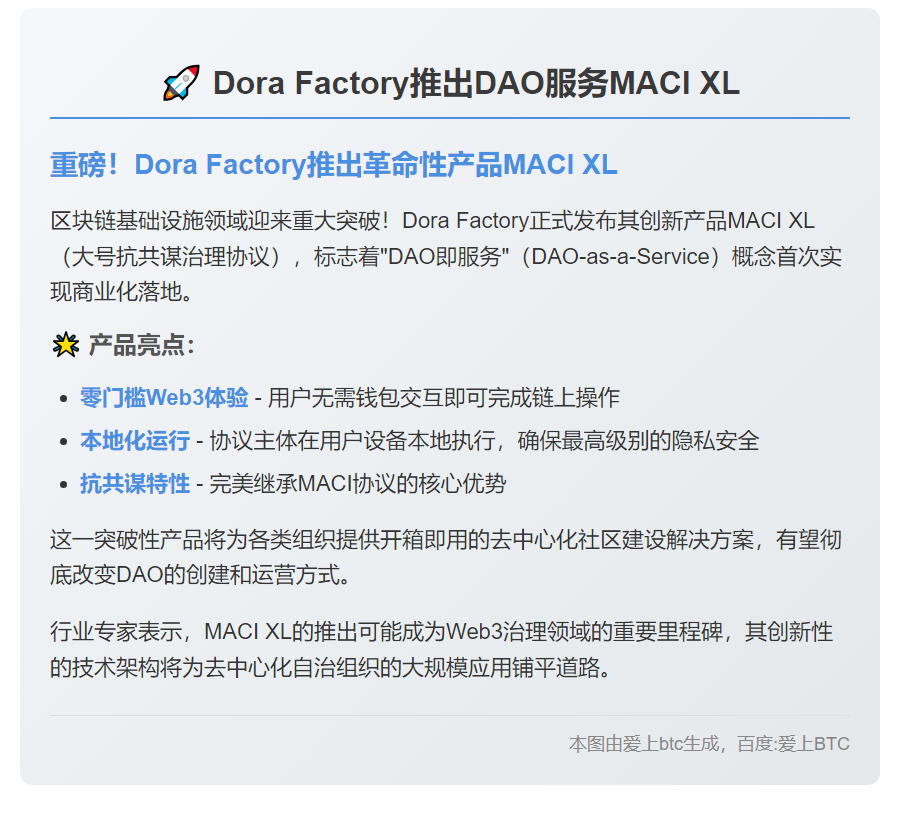
Task: Click the gray divider line above the footer
Action: (450, 715)
